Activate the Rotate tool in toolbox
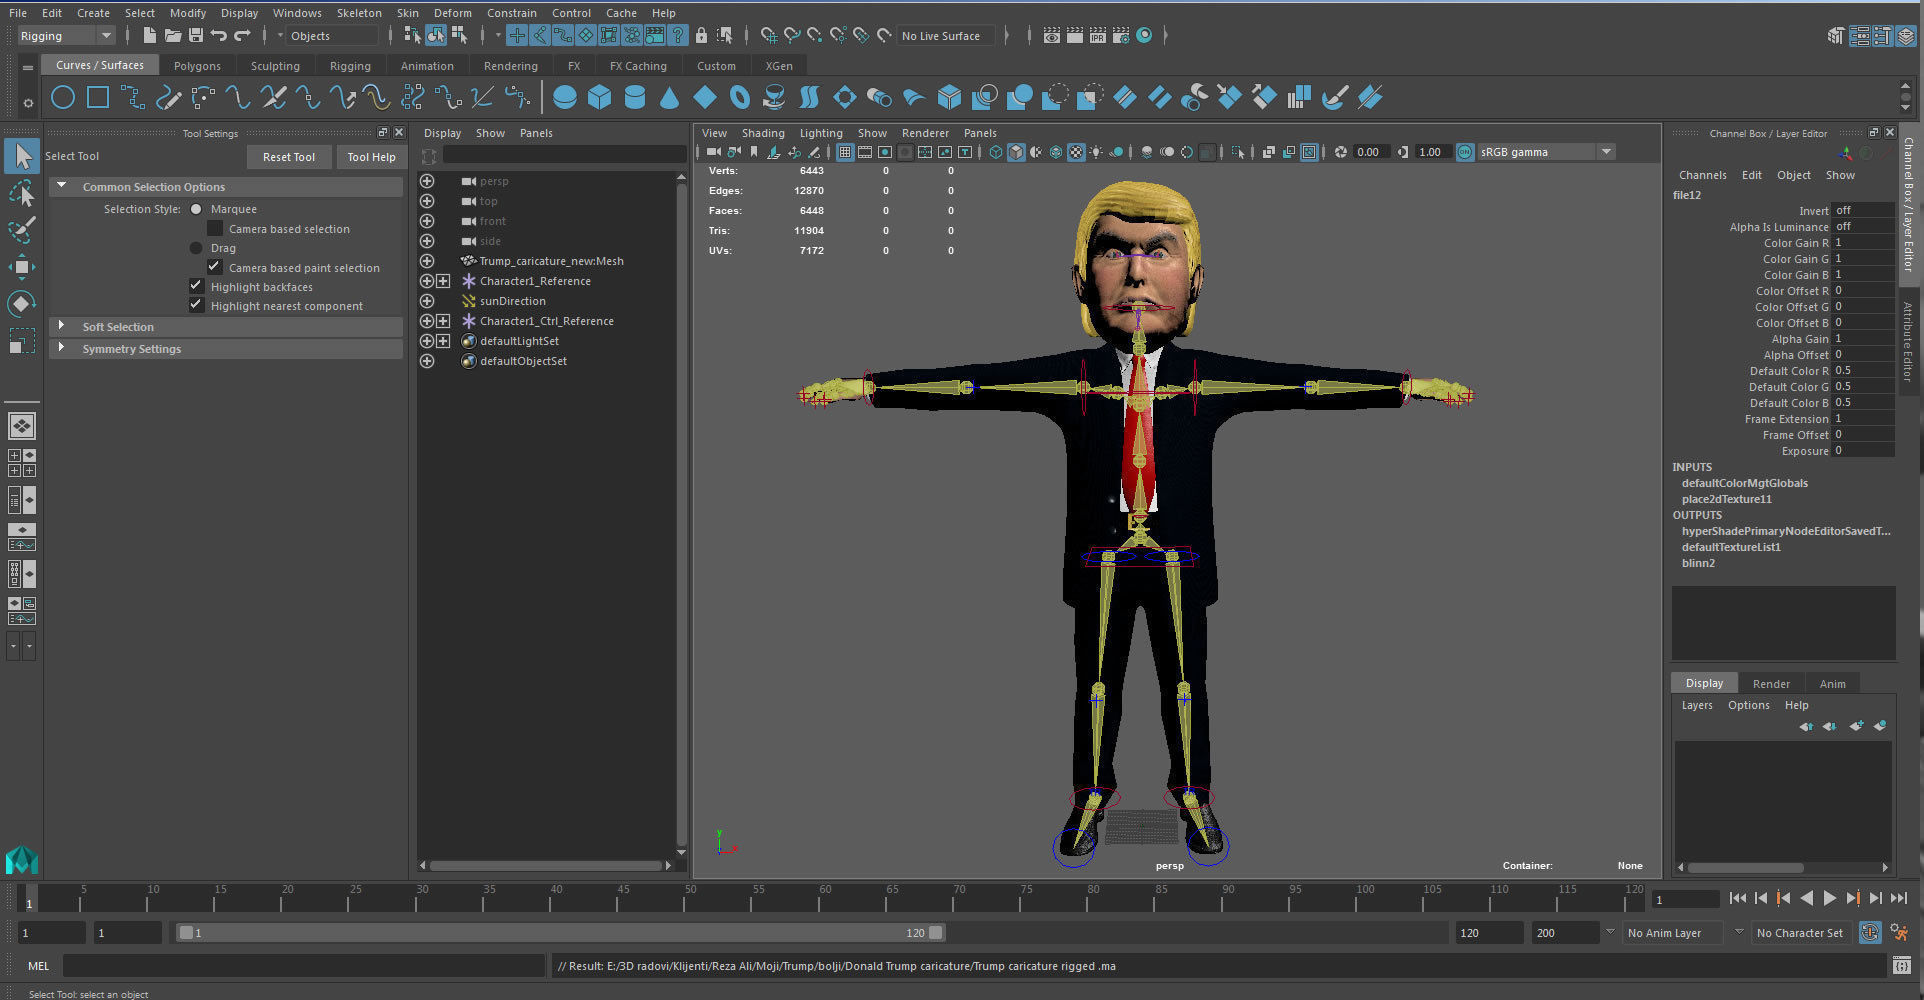Screen dimensions: 1924x1000 [22, 303]
